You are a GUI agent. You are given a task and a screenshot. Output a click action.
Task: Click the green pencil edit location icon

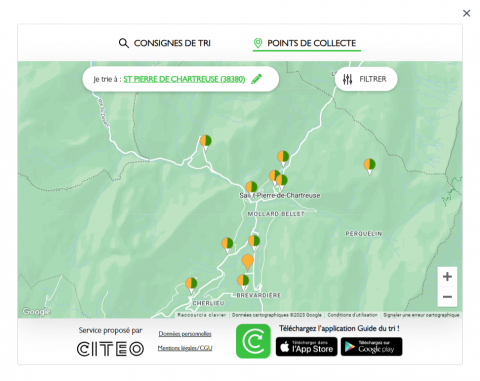point(256,79)
